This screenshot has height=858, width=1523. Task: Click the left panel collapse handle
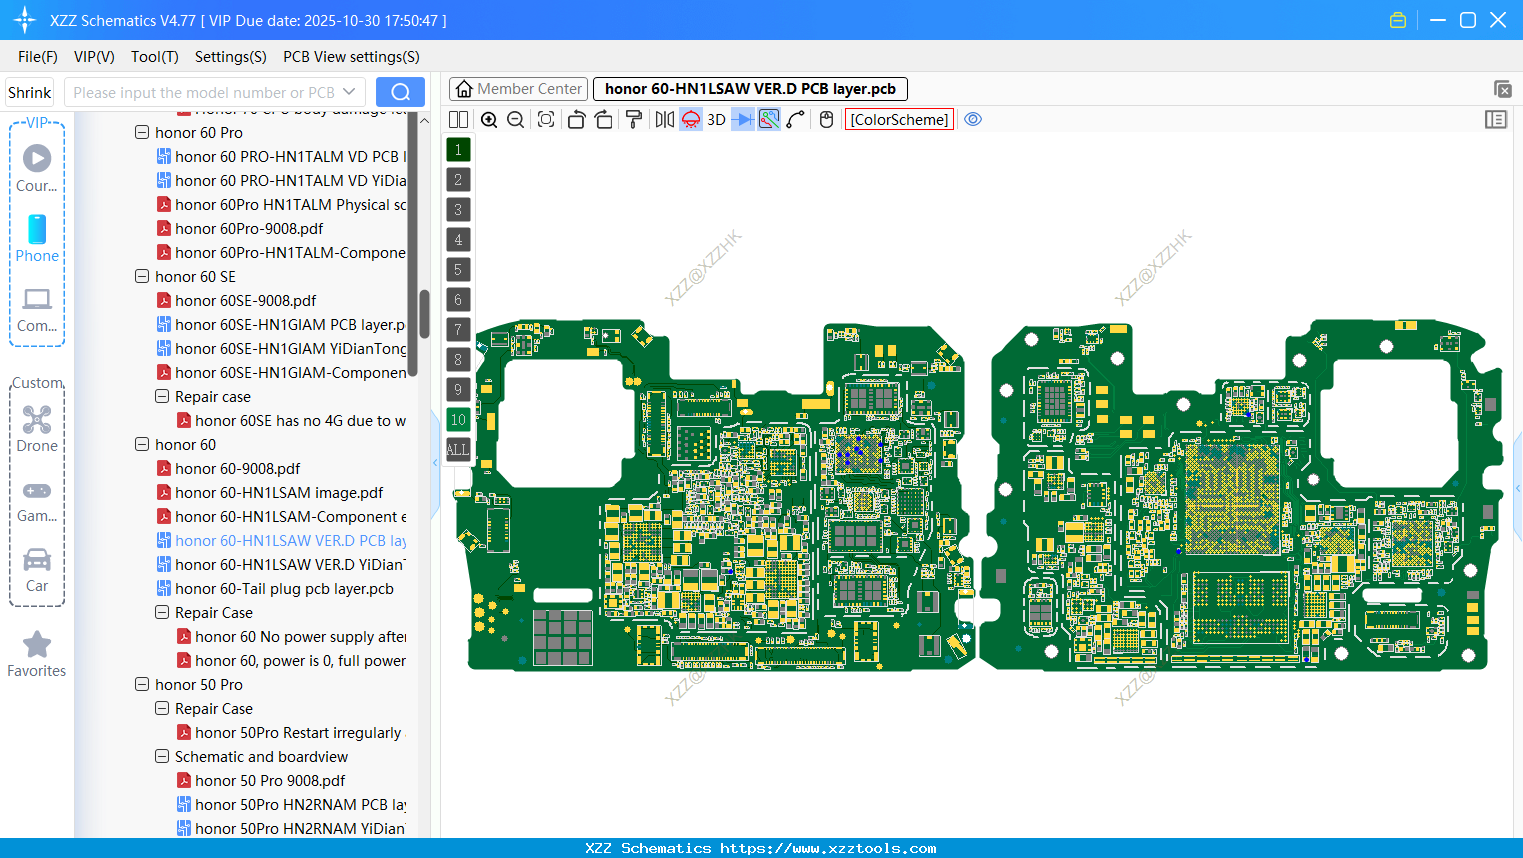tap(435, 463)
